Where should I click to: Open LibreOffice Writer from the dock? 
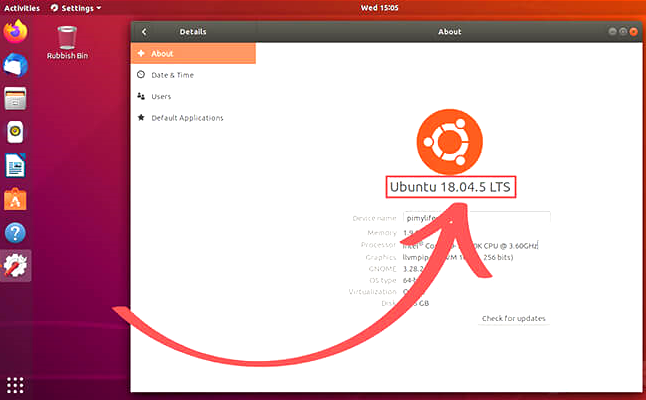click(x=15, y=166)
